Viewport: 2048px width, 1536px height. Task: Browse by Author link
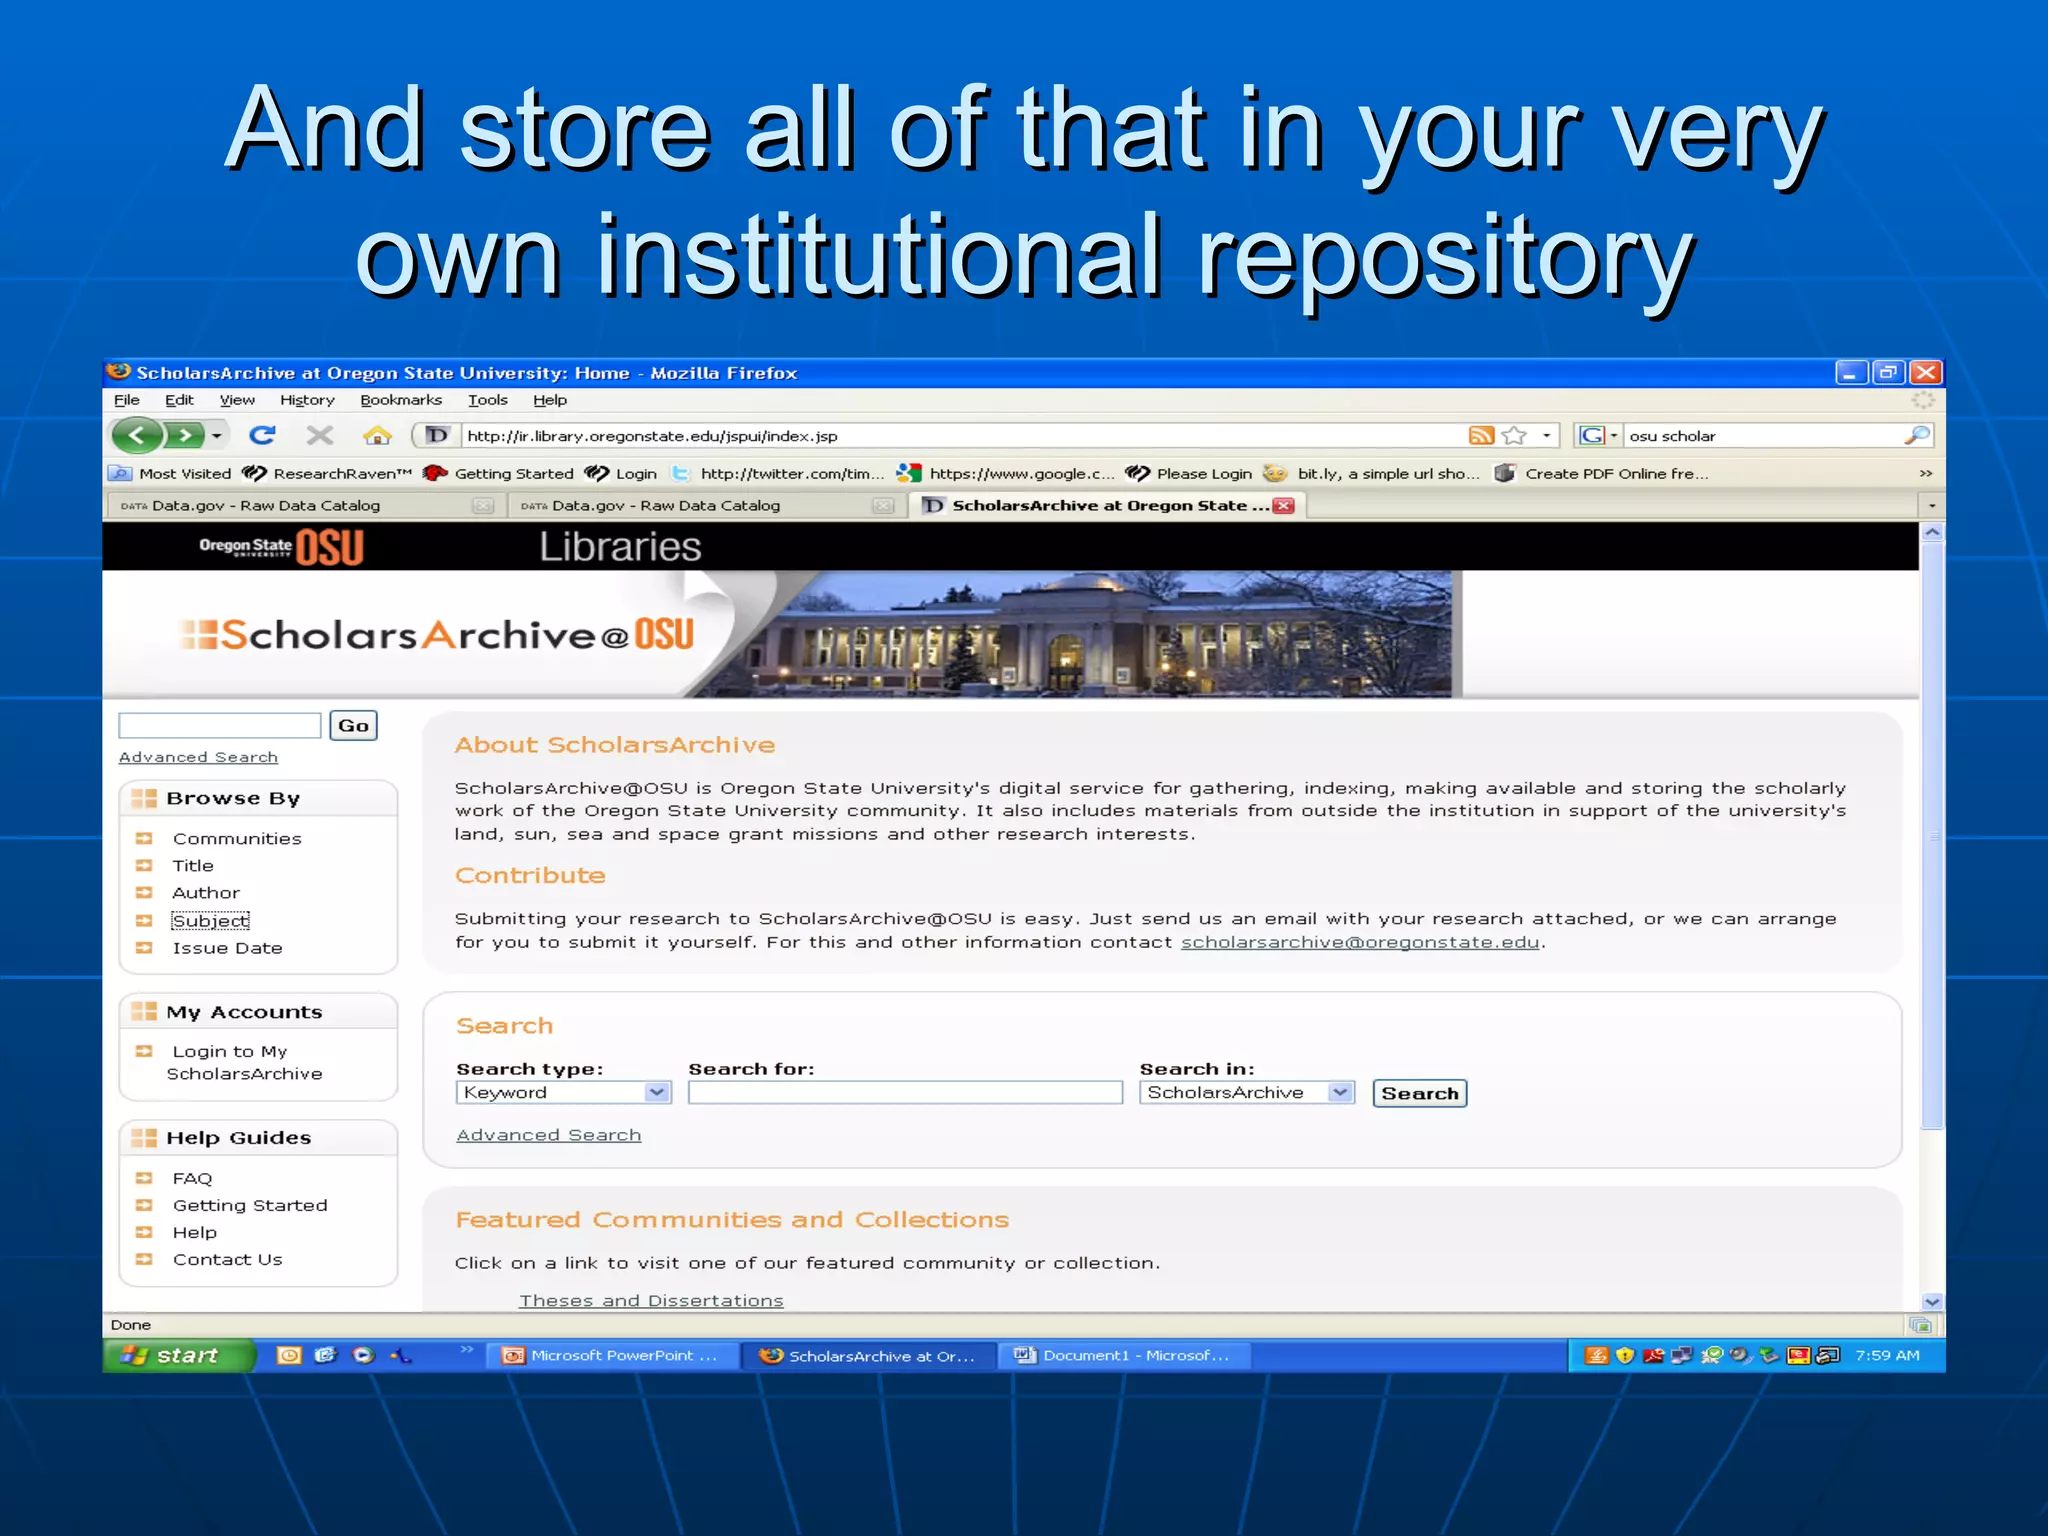pos(206,892)
